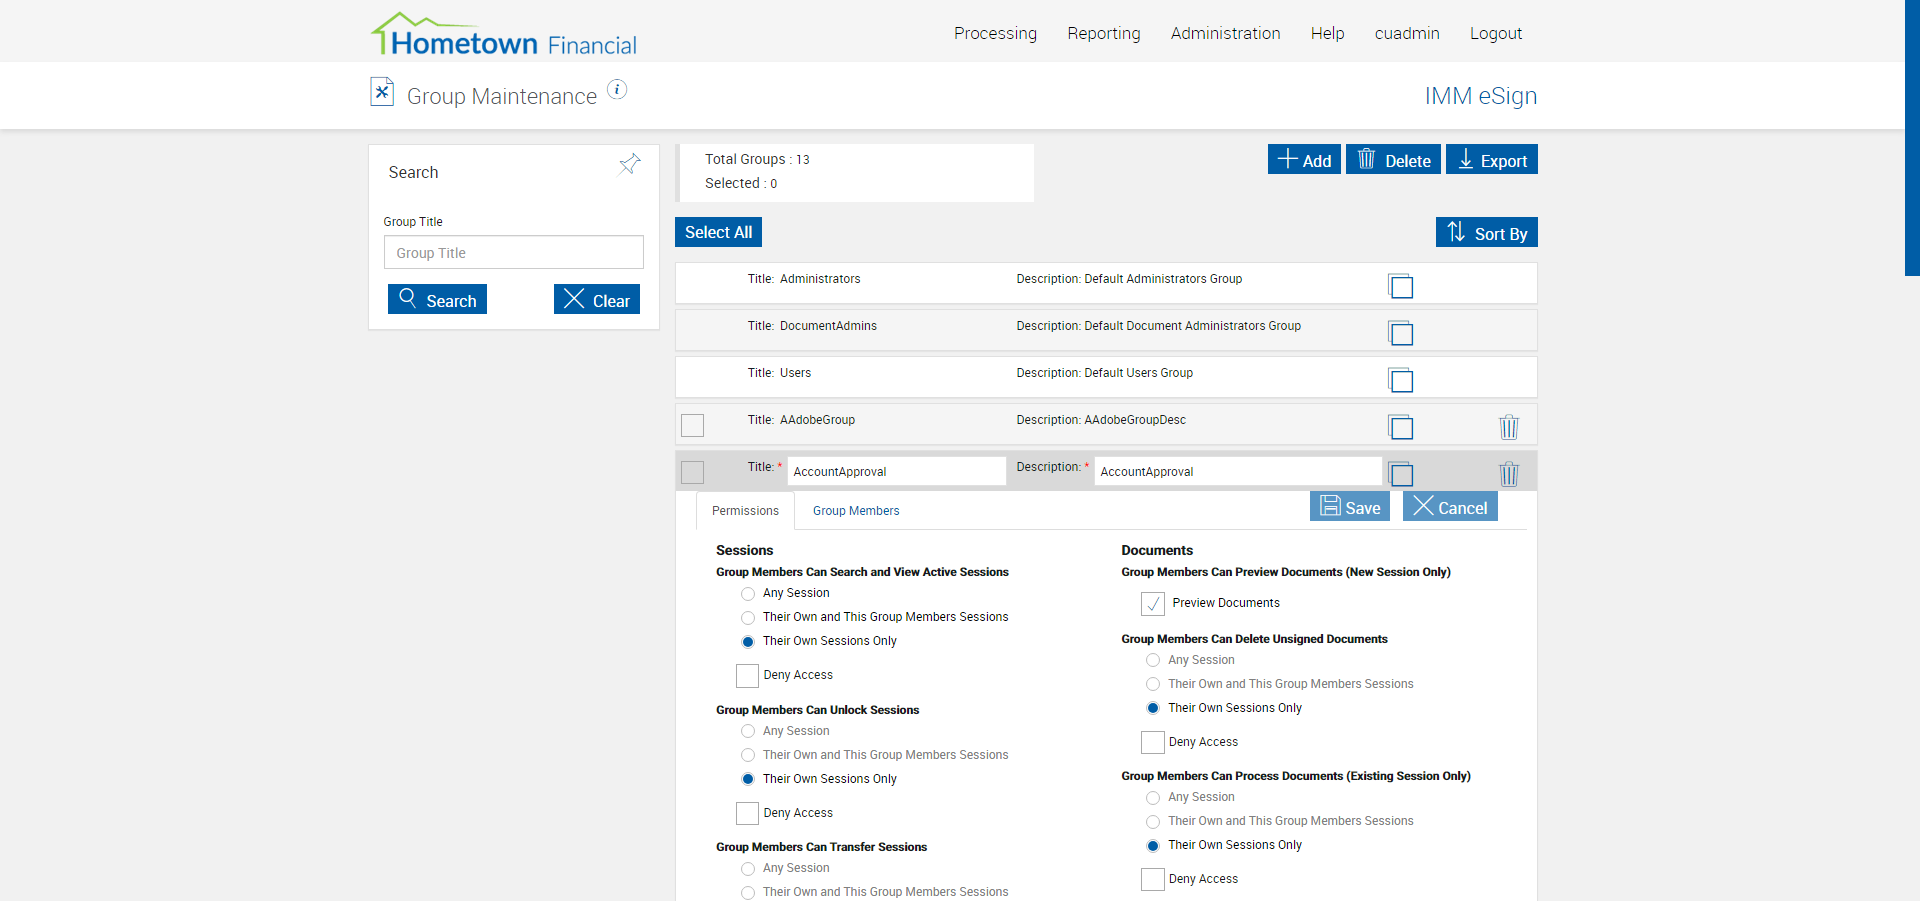Open the Administration menu
Image resolution: width=1920 pixels, height=901 pixels.
(x=1225, y=33)
